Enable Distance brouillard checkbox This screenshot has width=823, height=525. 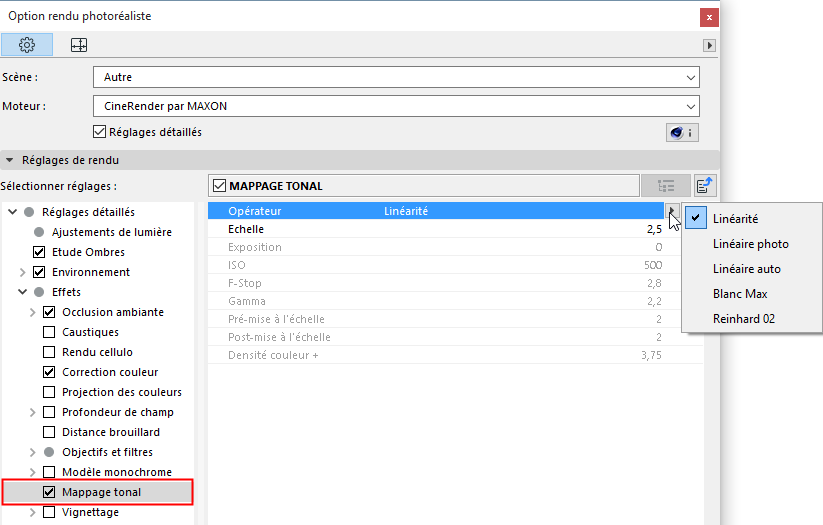(49, 432)
